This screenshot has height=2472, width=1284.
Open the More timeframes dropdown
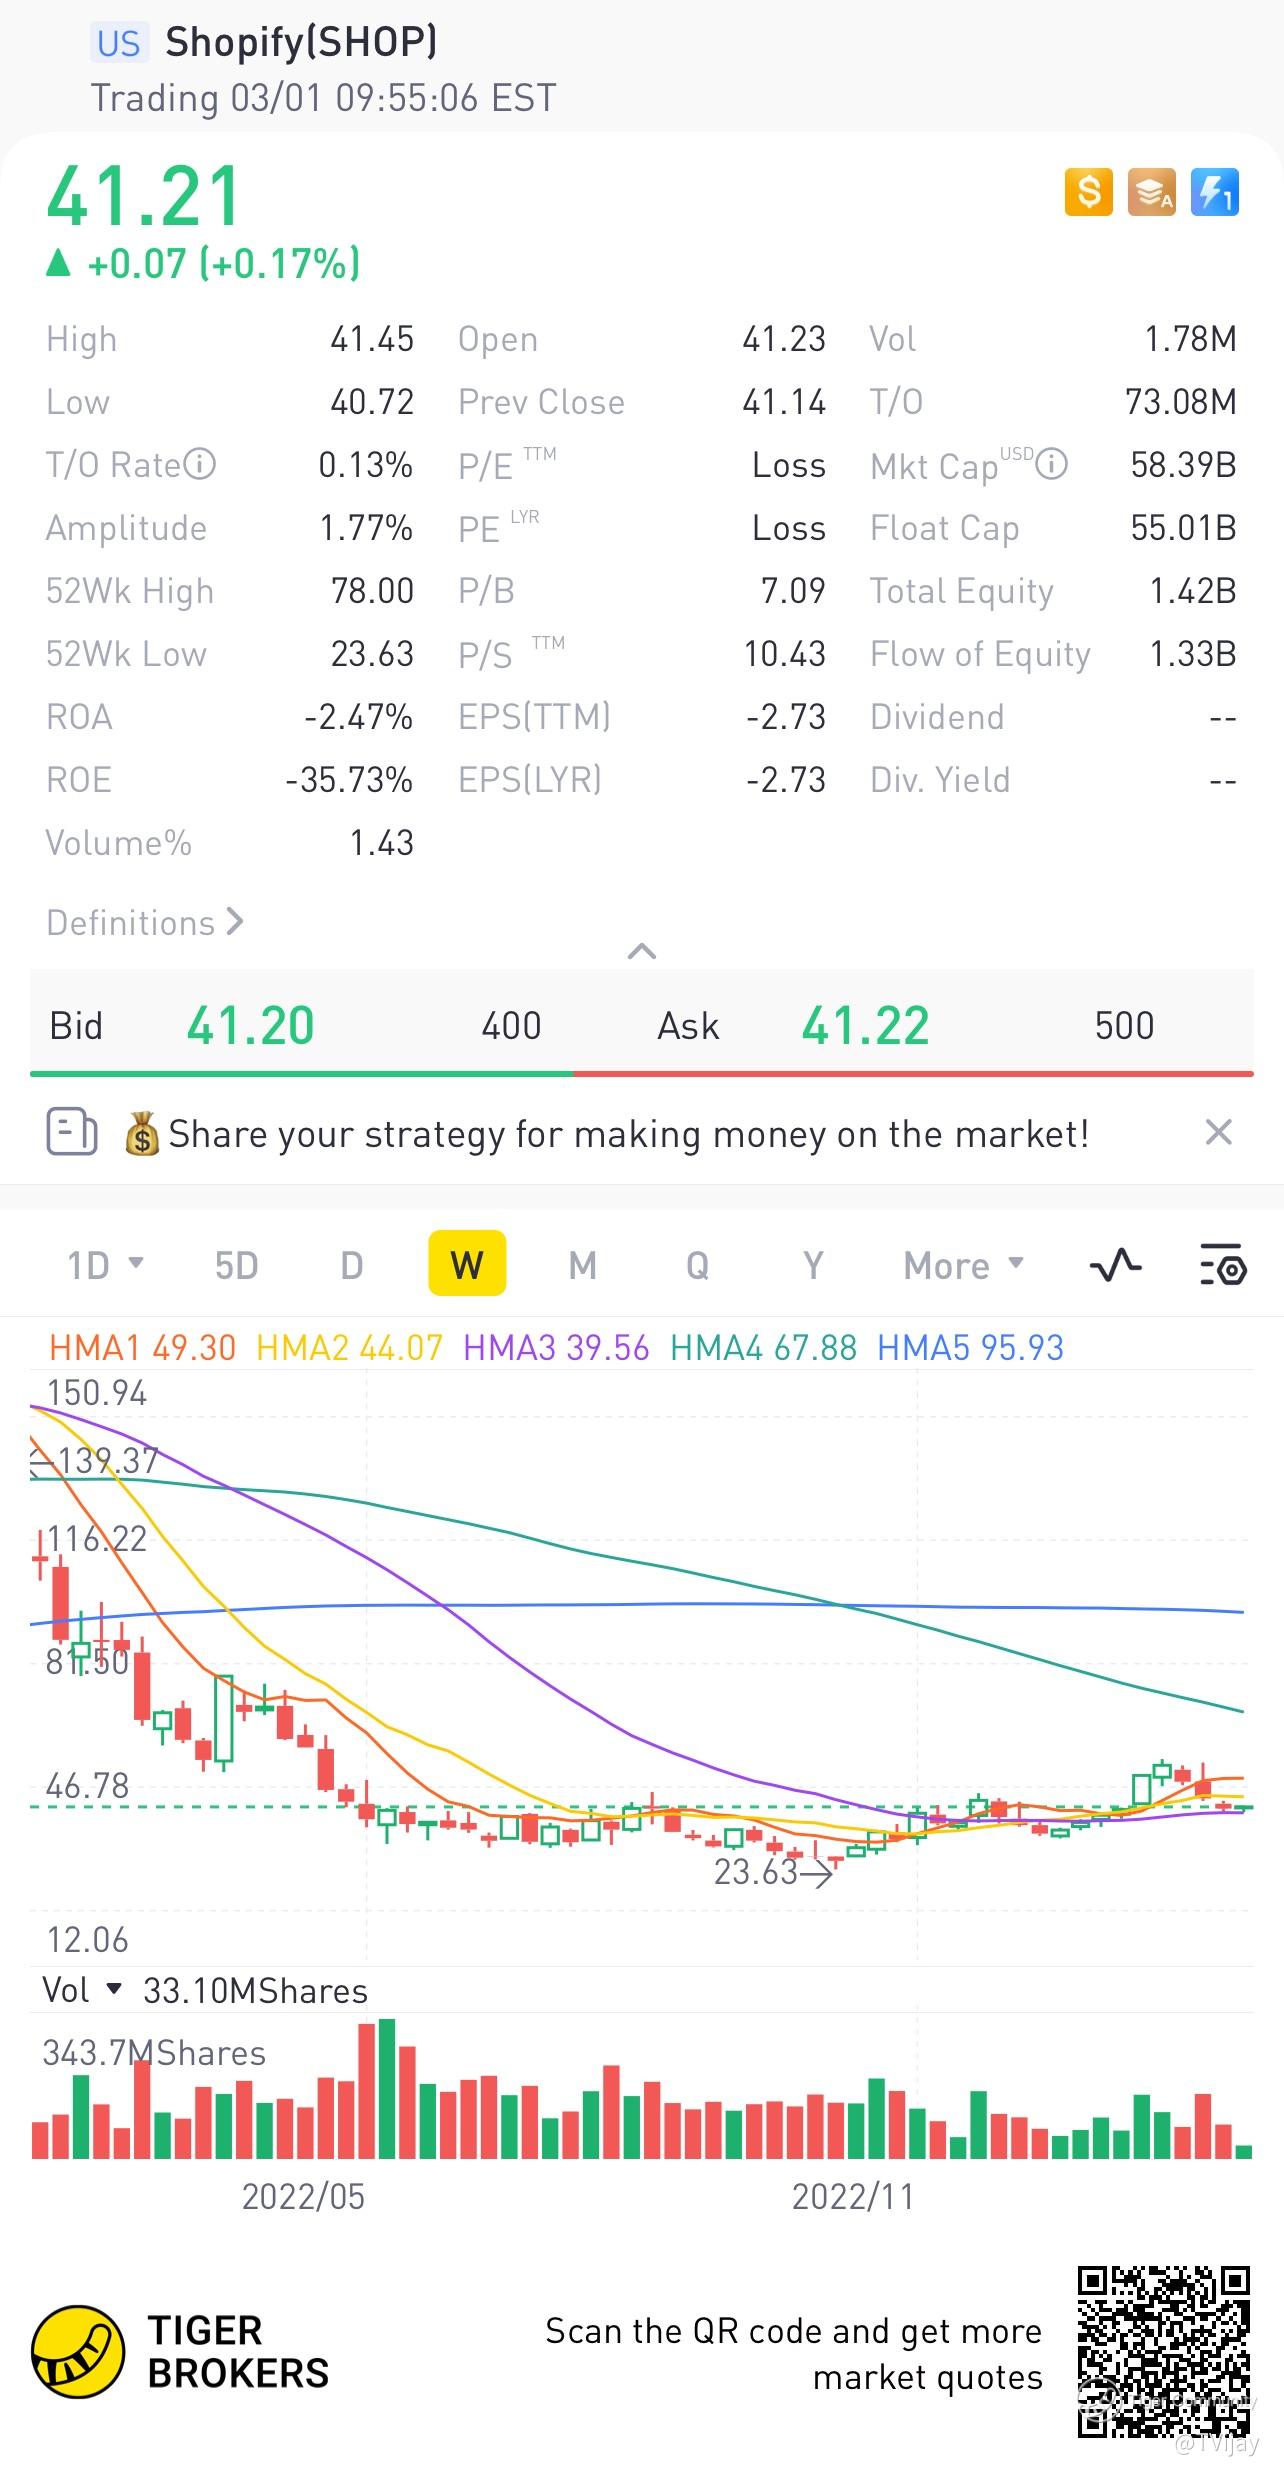coord(964,1265)
